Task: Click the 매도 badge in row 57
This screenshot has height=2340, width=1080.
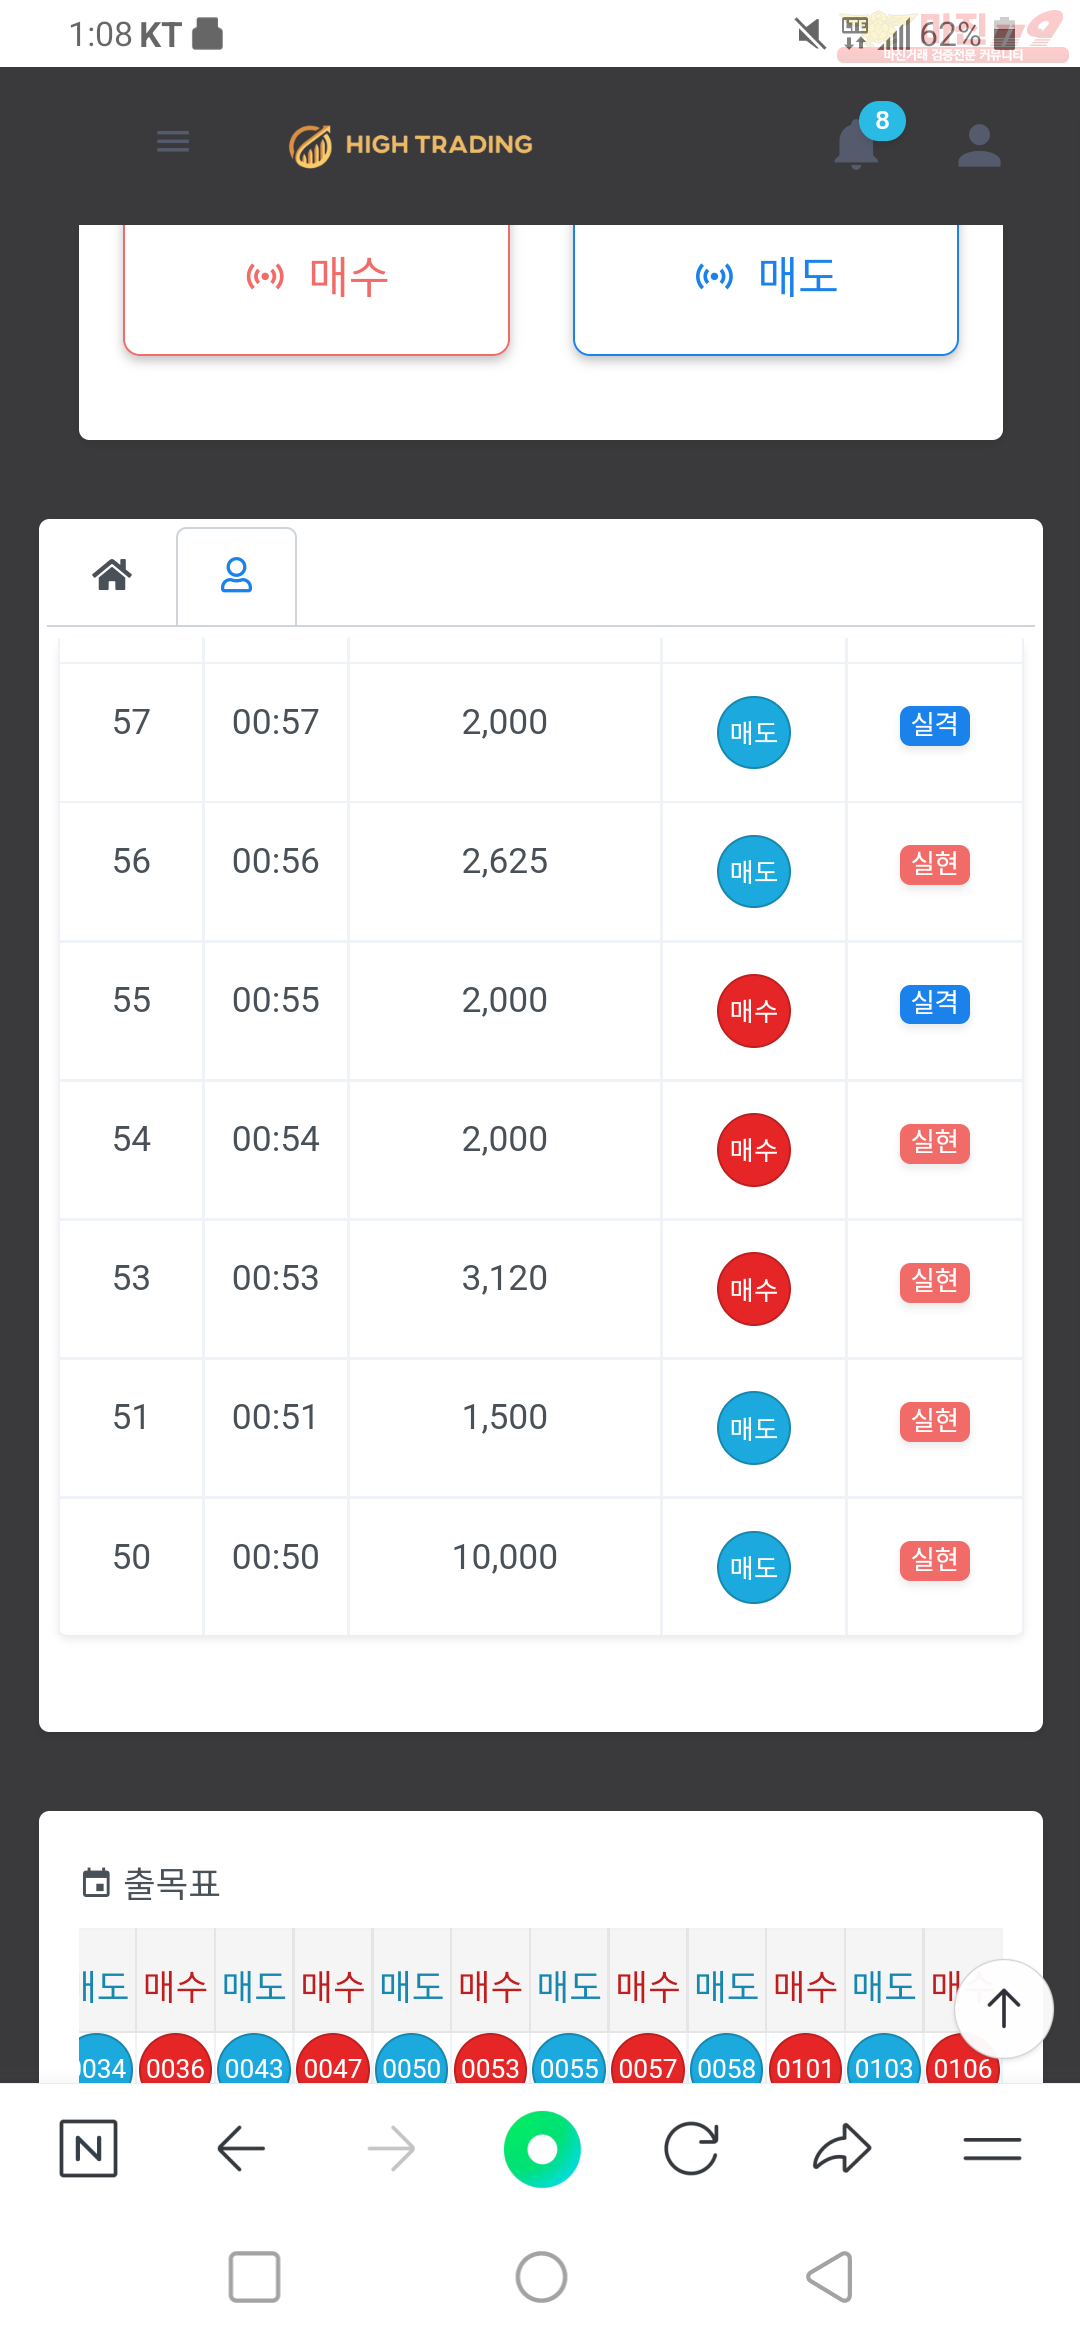Action: click(x=754, y=732)
